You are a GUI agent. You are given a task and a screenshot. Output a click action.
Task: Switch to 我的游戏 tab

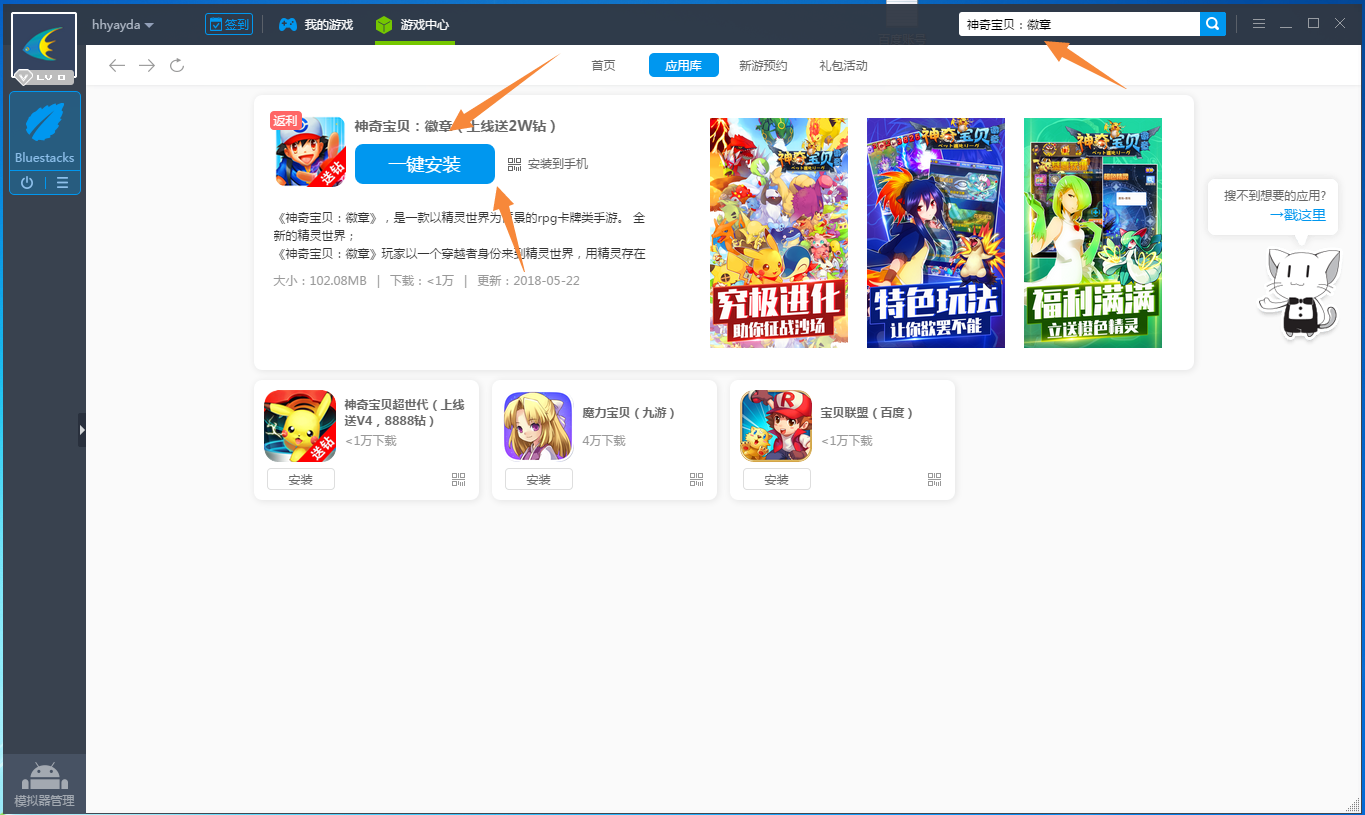click(x=316, y=24)
